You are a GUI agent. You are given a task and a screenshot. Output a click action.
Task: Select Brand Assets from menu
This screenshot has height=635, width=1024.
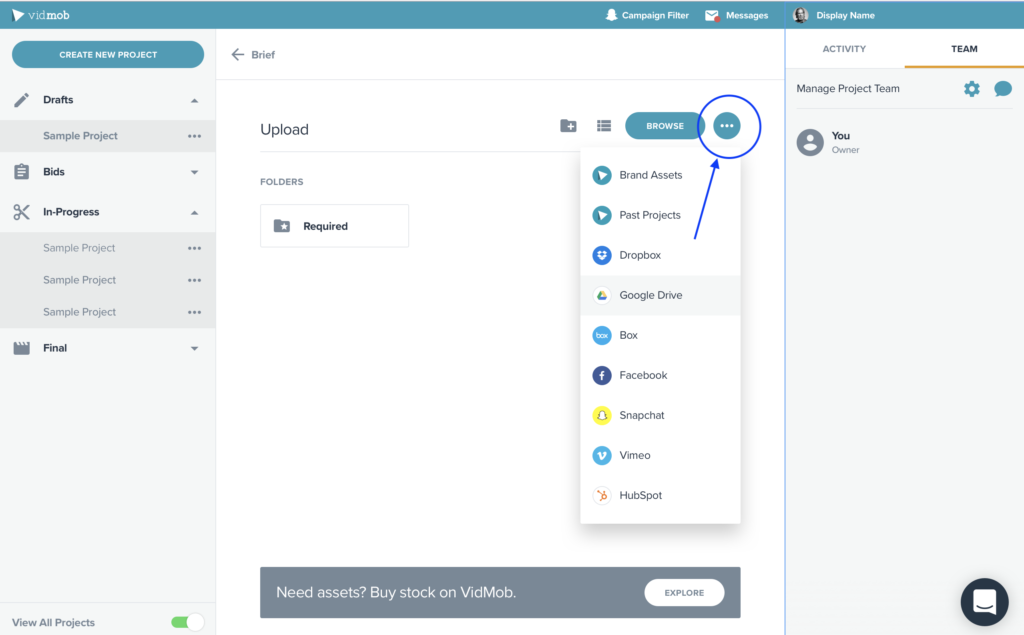pyautogui.click(x=660, y=175)
